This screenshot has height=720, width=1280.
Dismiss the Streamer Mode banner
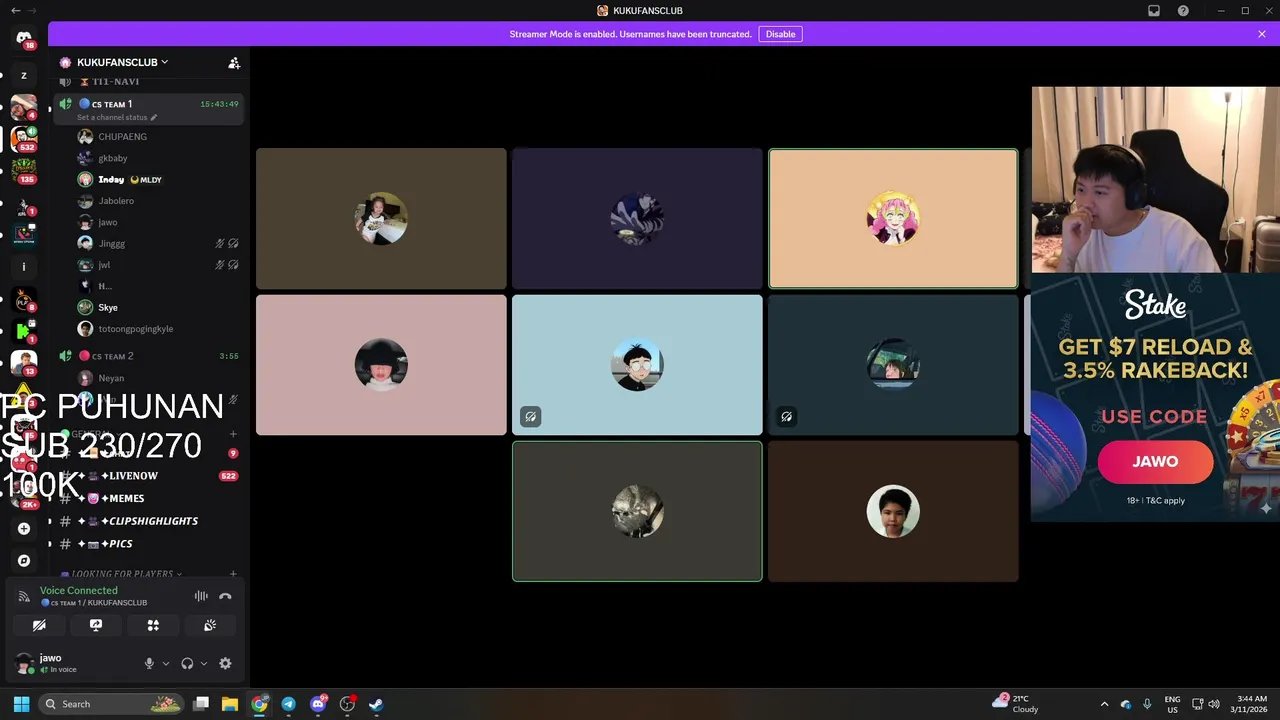pyautogui.click(x=1262, y=34)
